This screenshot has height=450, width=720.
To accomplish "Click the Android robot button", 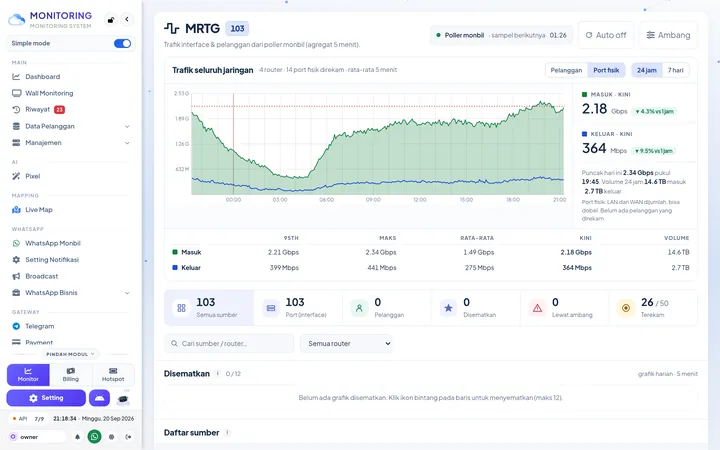I will point(100,398).
